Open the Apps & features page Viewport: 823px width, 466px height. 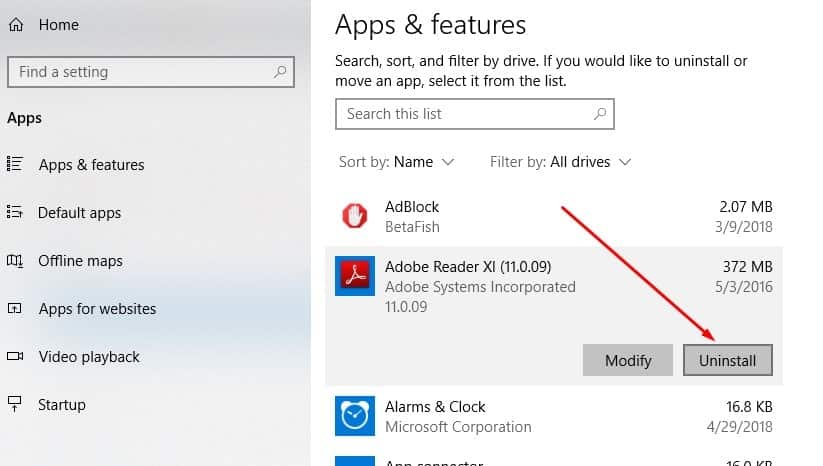click(x=91, y=165)
